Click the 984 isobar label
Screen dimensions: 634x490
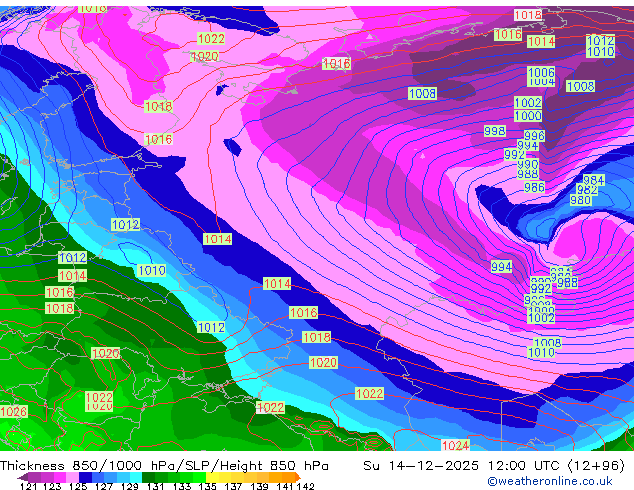click(x=594, y=180)
